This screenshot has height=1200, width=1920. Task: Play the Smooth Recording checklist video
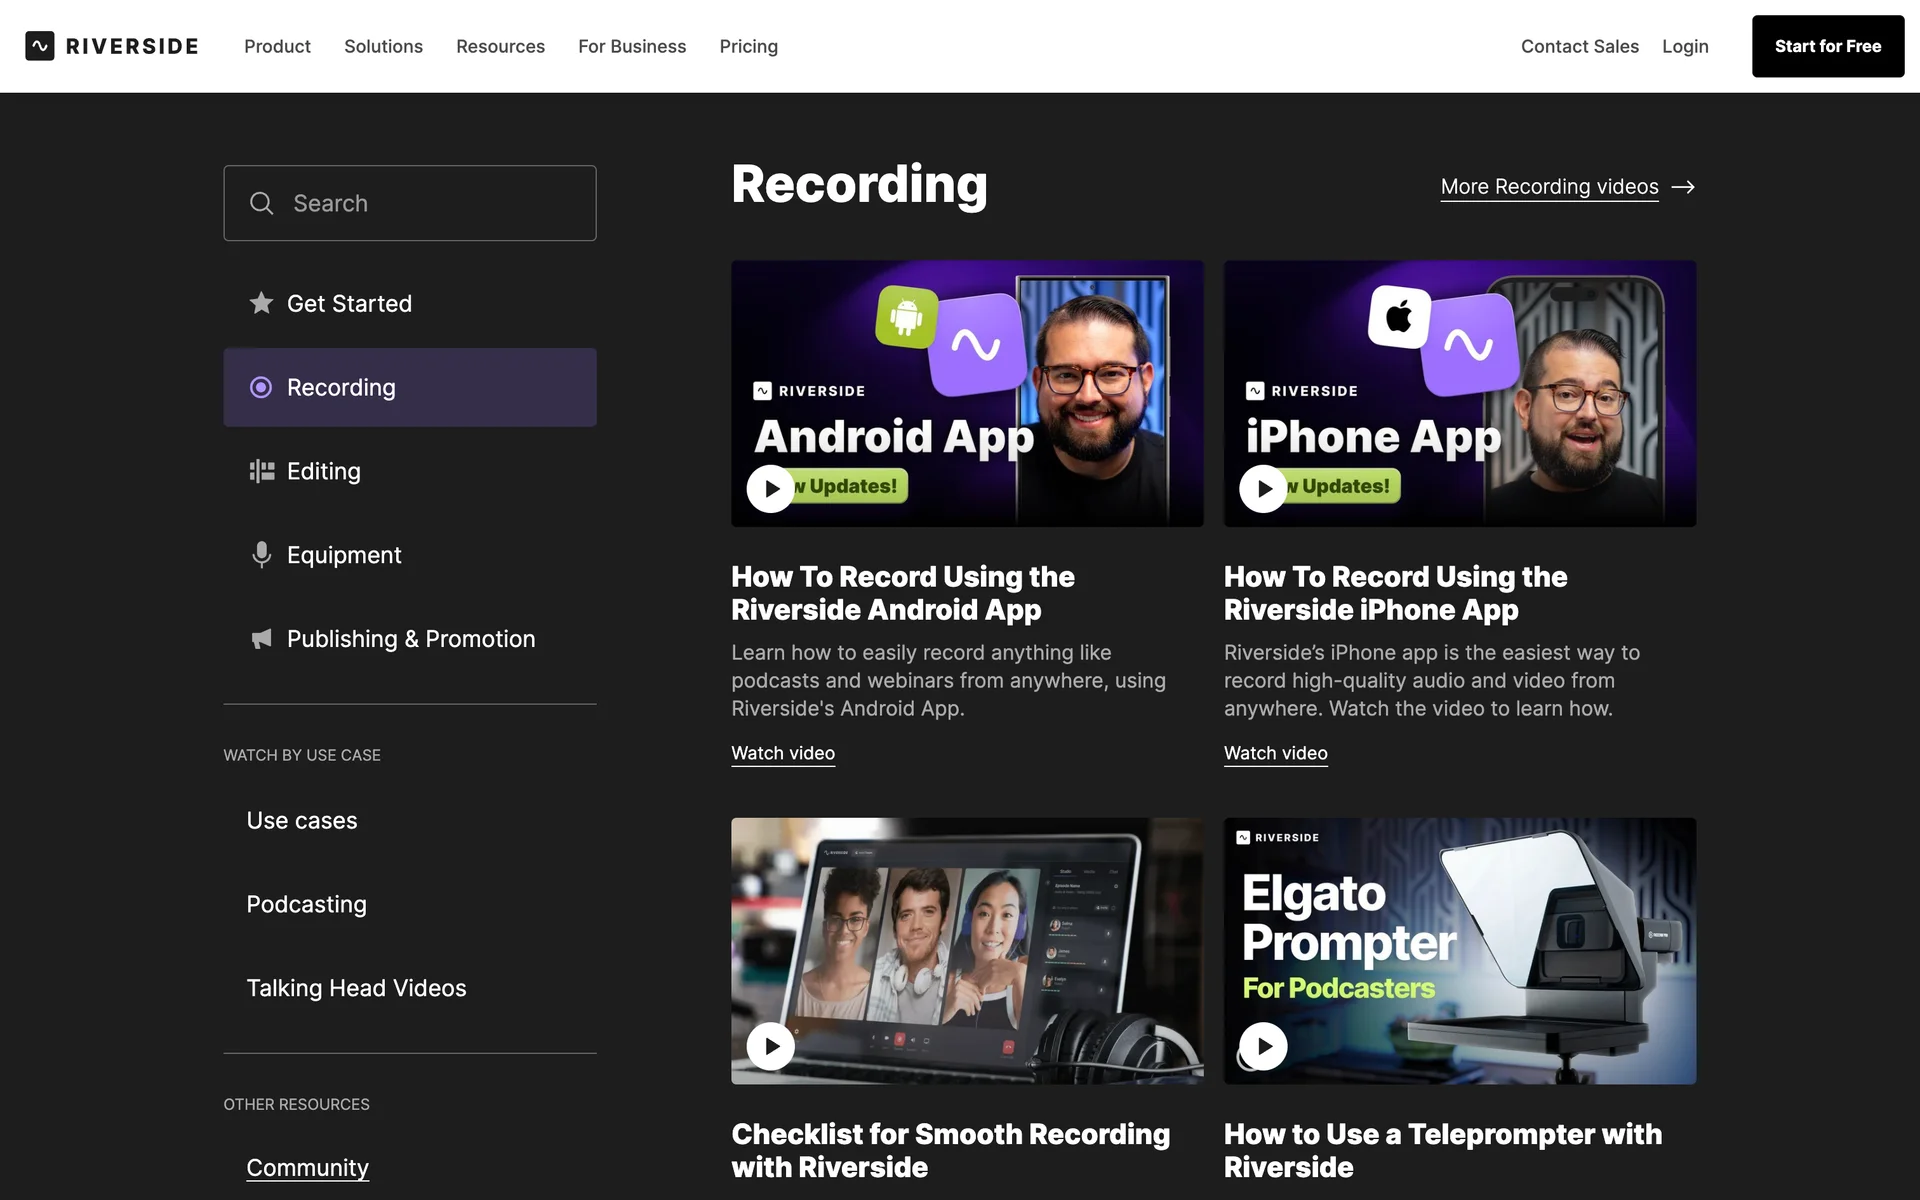[x=770, y=1046]
